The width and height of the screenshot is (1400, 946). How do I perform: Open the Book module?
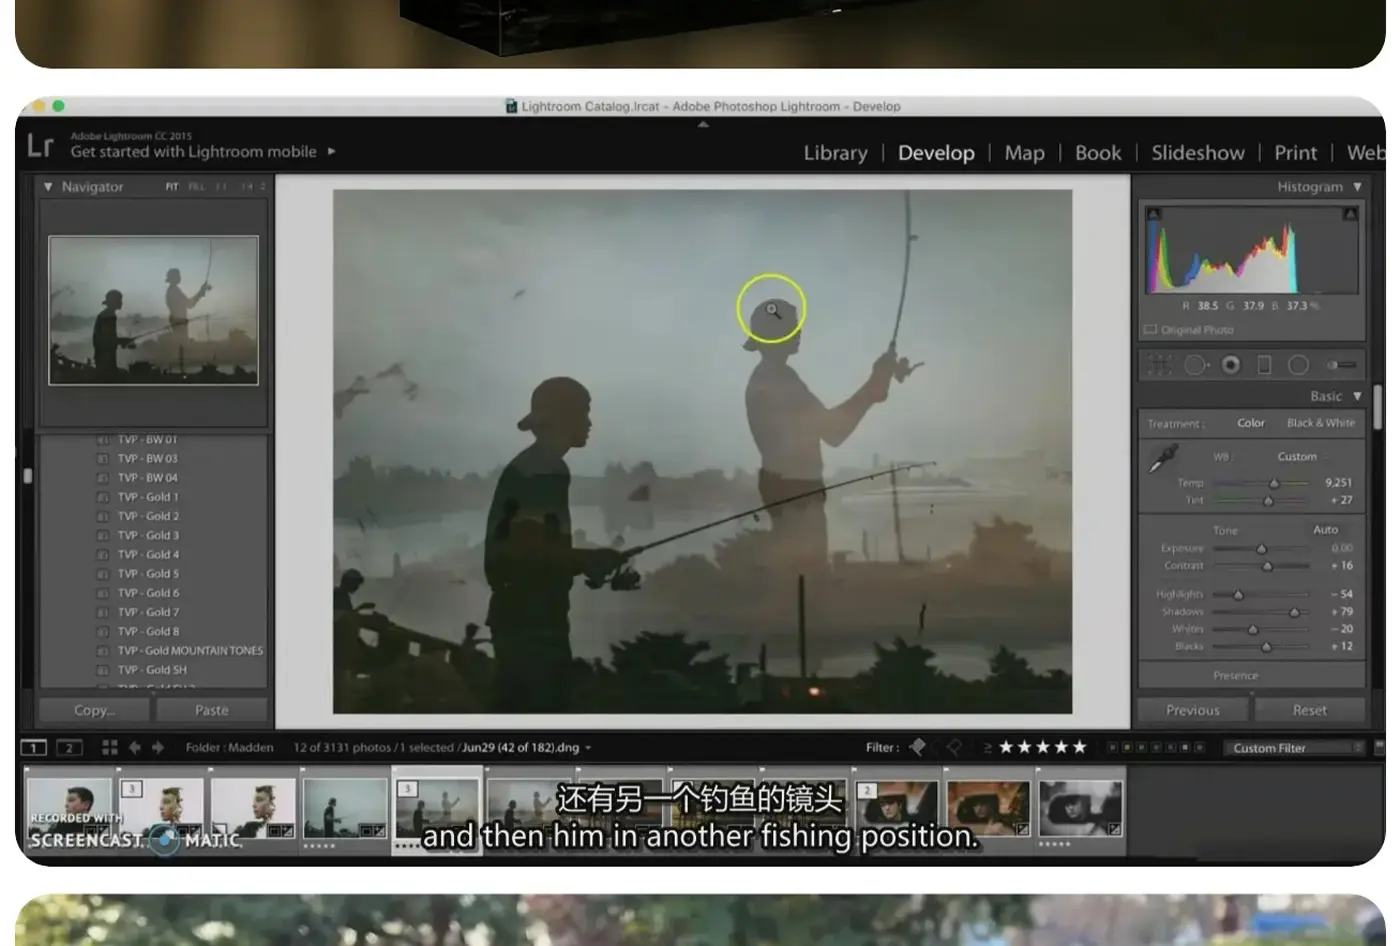click(x=1098, y=153)
